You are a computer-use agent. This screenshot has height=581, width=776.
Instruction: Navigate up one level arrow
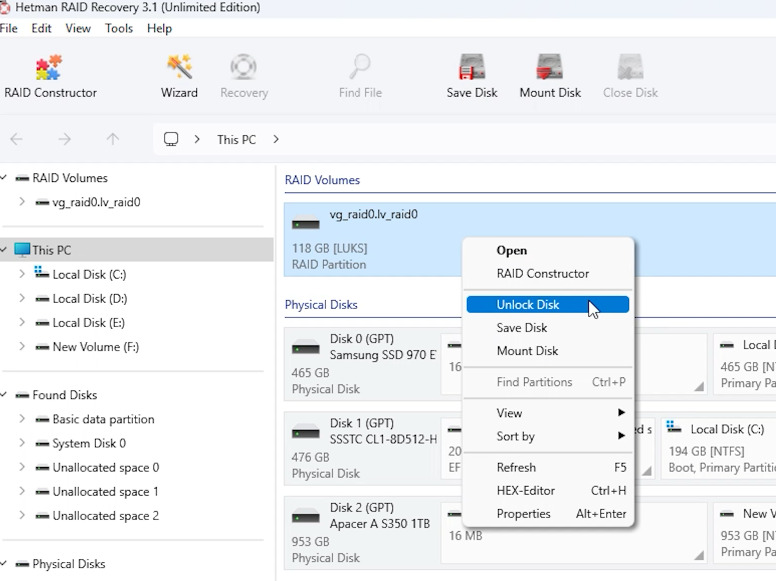[113, 140]
